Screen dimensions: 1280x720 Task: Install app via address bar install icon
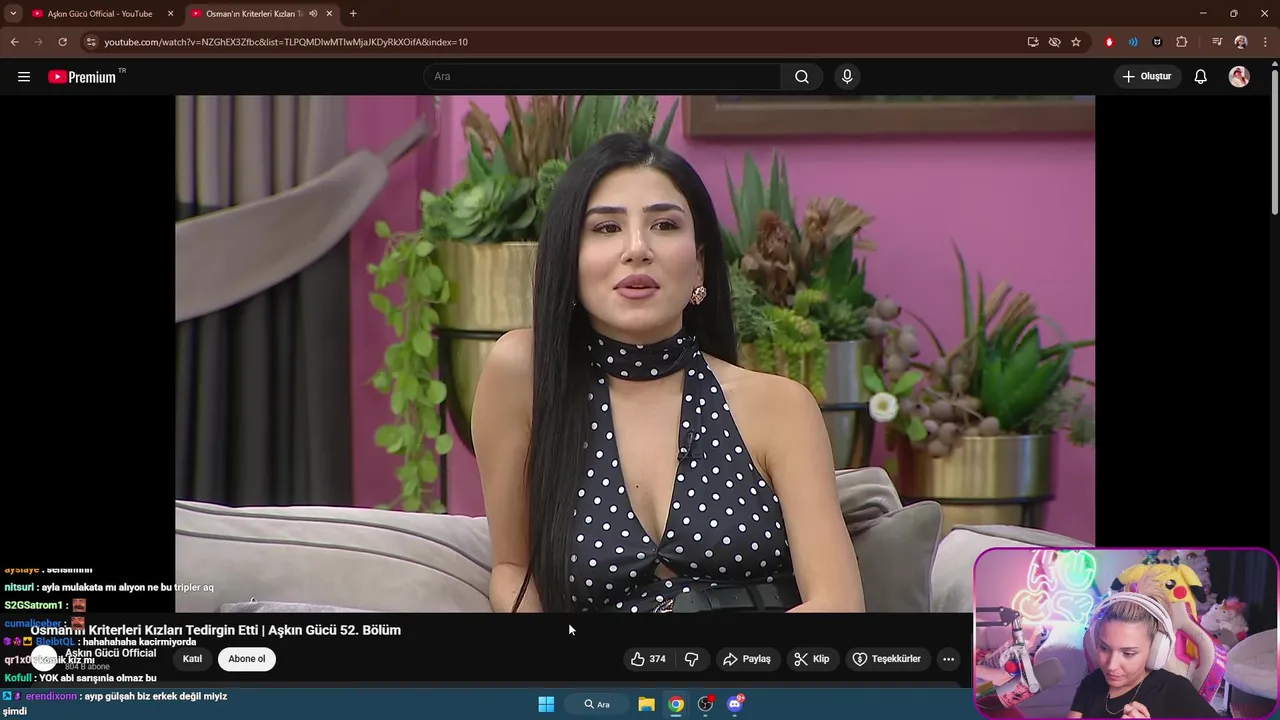point(1033,42)
